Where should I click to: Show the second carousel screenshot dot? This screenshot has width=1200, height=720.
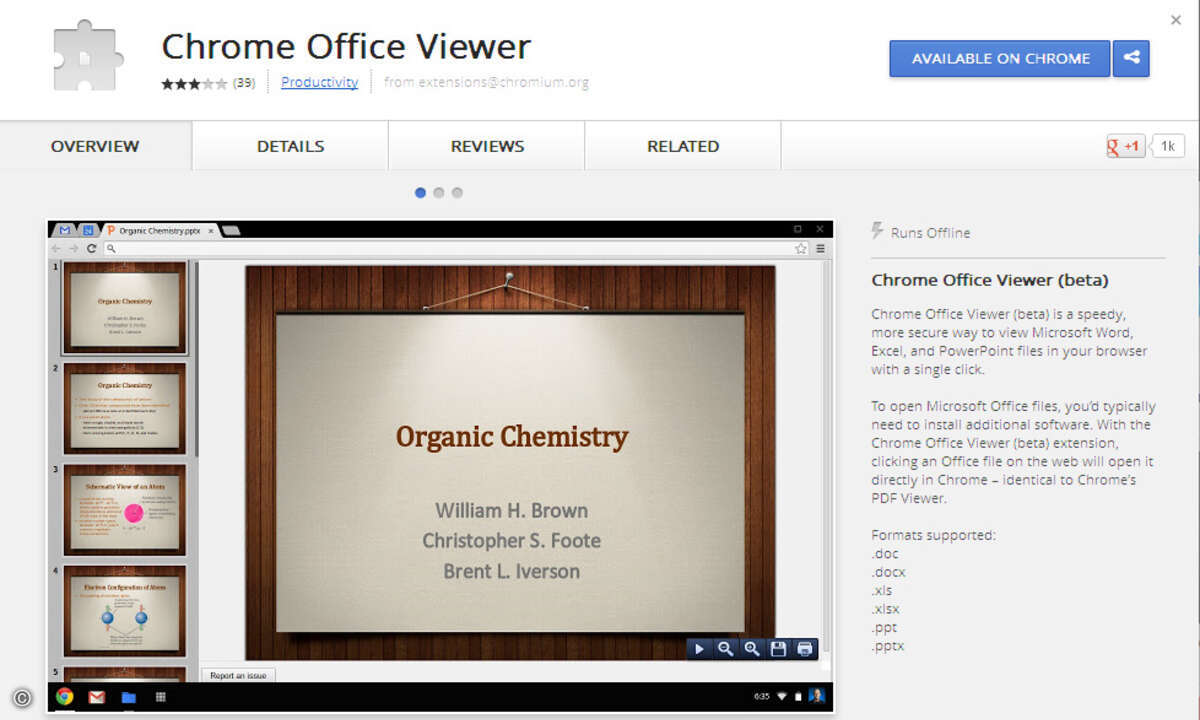pyautogui.click(x=438, y=193)
